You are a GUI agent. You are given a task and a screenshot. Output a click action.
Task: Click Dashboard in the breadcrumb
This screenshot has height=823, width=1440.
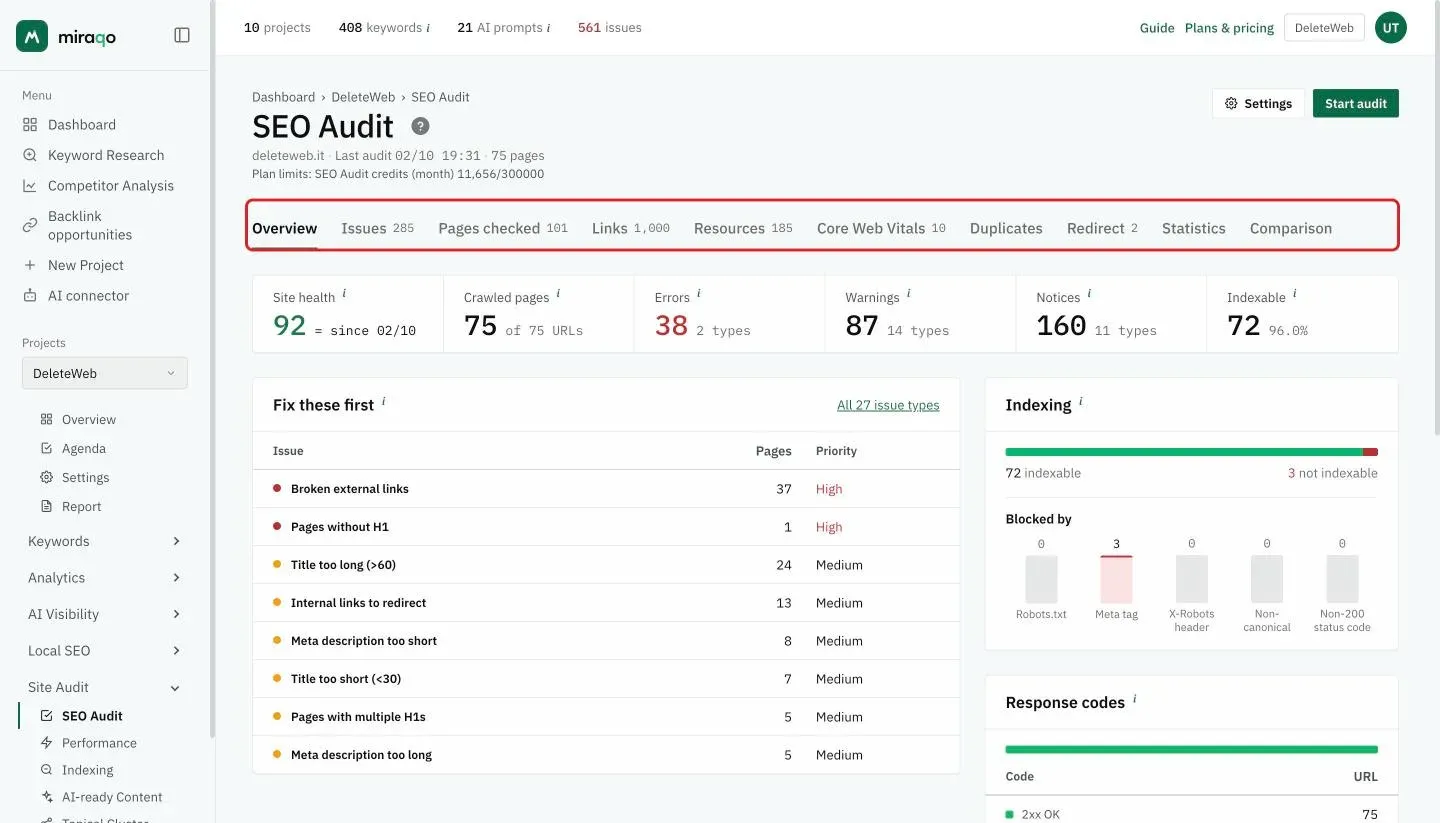point(283,97)
